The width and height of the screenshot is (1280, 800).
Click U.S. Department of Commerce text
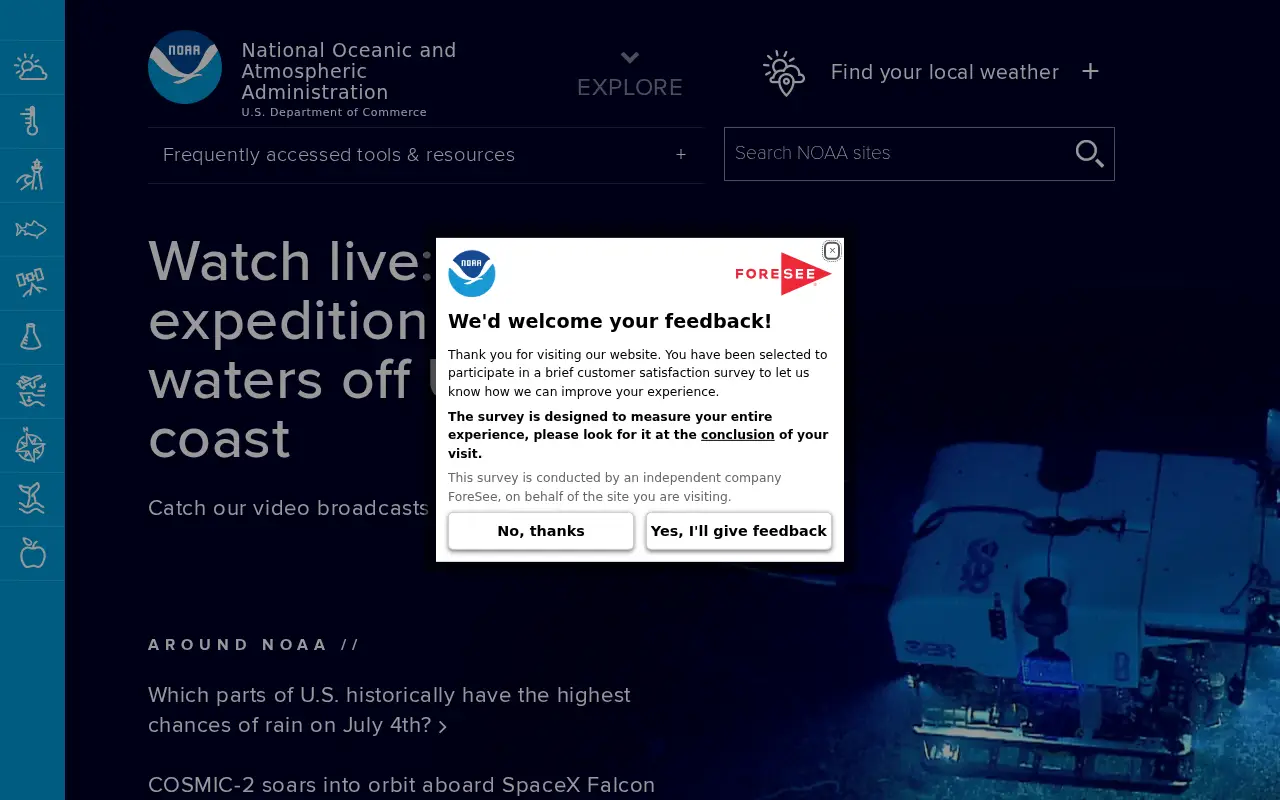pos(334,112)
